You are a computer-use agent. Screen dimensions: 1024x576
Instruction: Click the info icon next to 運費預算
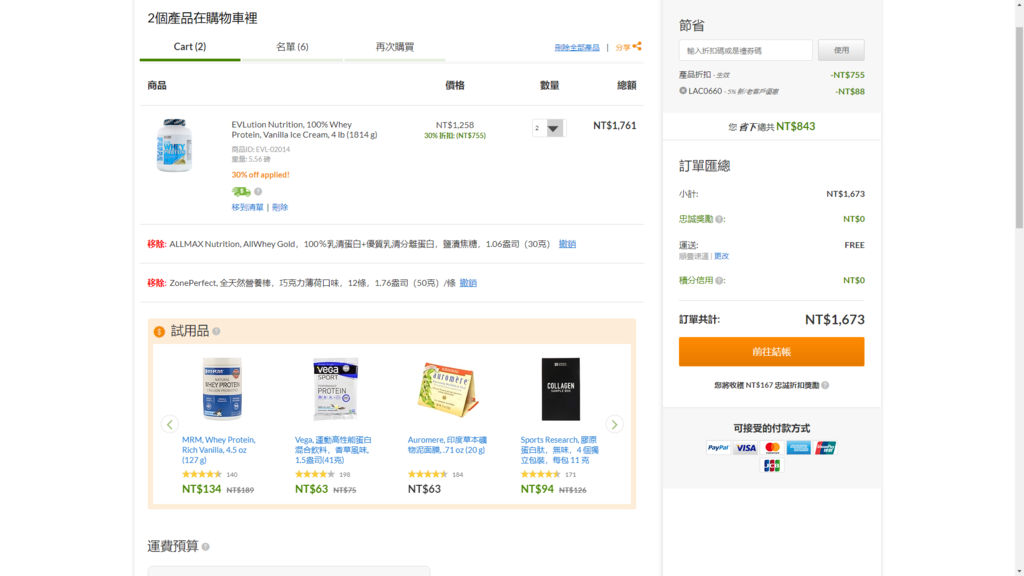pyautogui.click(x=206, y=547)
